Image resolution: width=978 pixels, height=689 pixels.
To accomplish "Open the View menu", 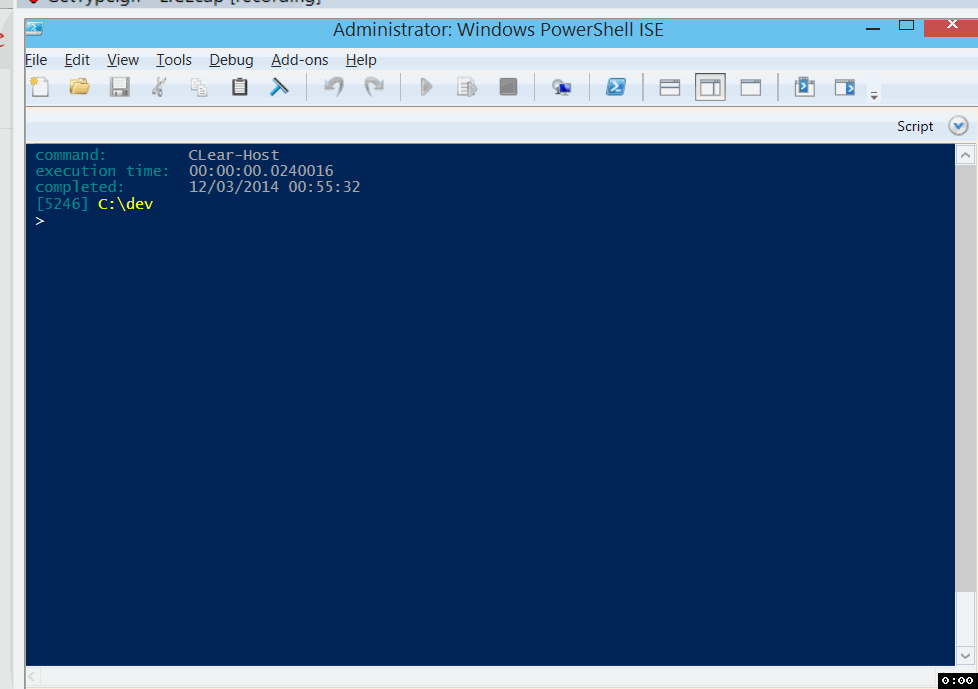I will 123,60.
